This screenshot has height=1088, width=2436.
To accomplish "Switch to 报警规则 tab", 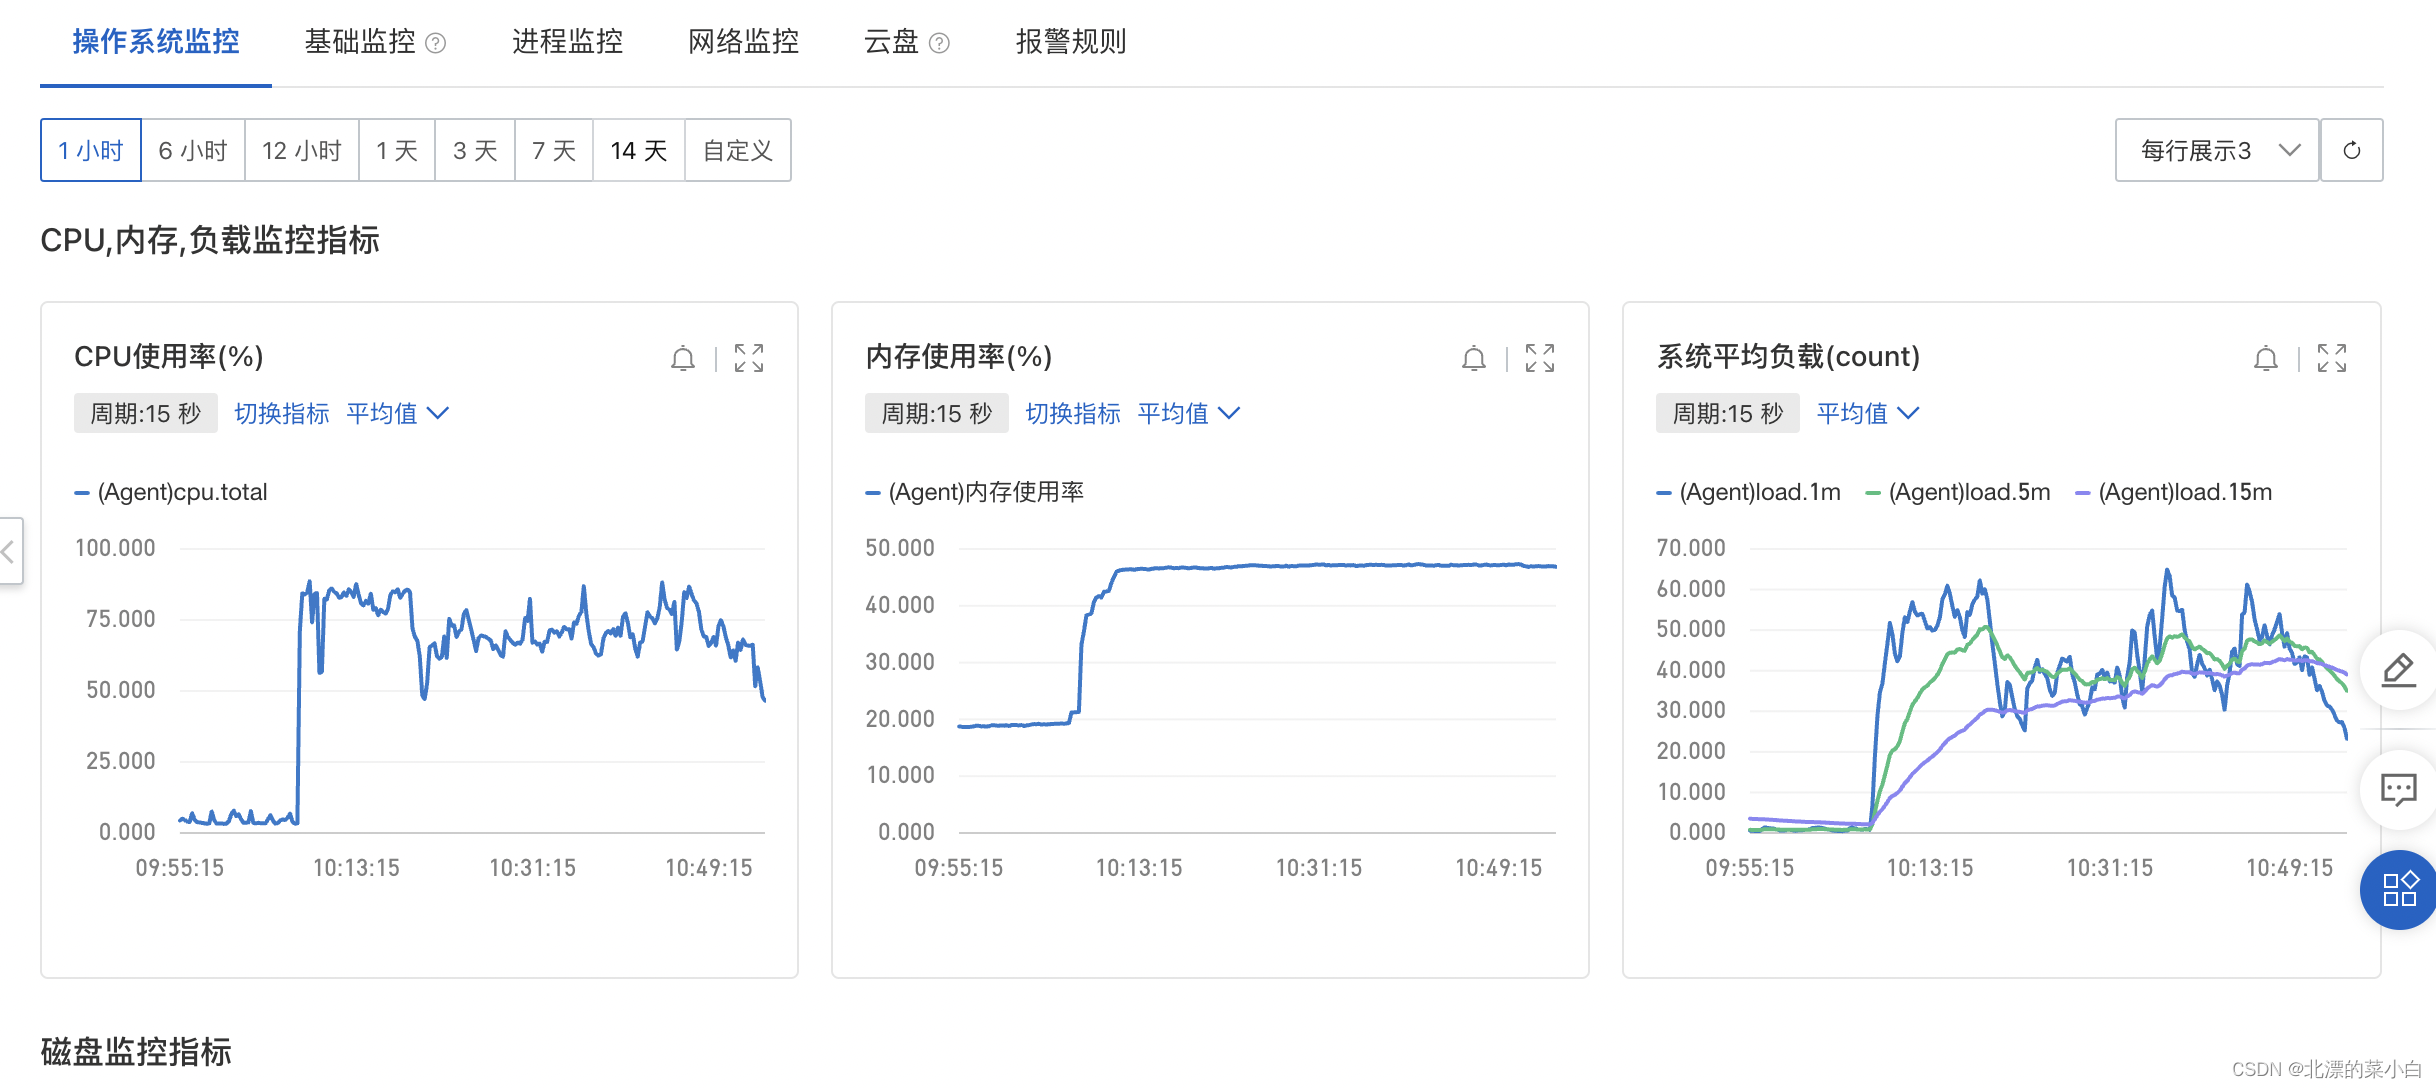I will [1072, 42].
